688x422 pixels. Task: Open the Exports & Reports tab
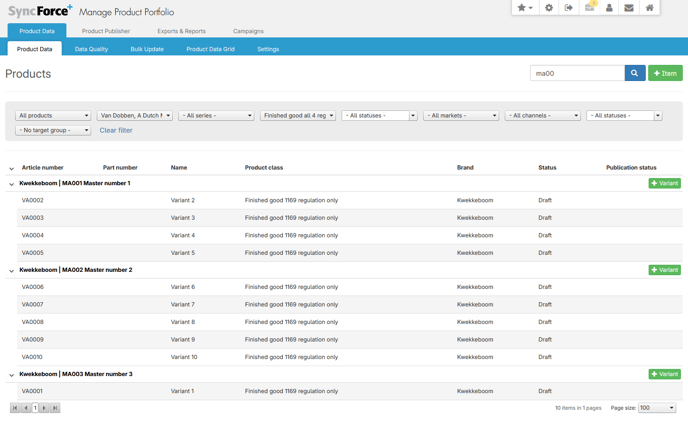point(181,31)
